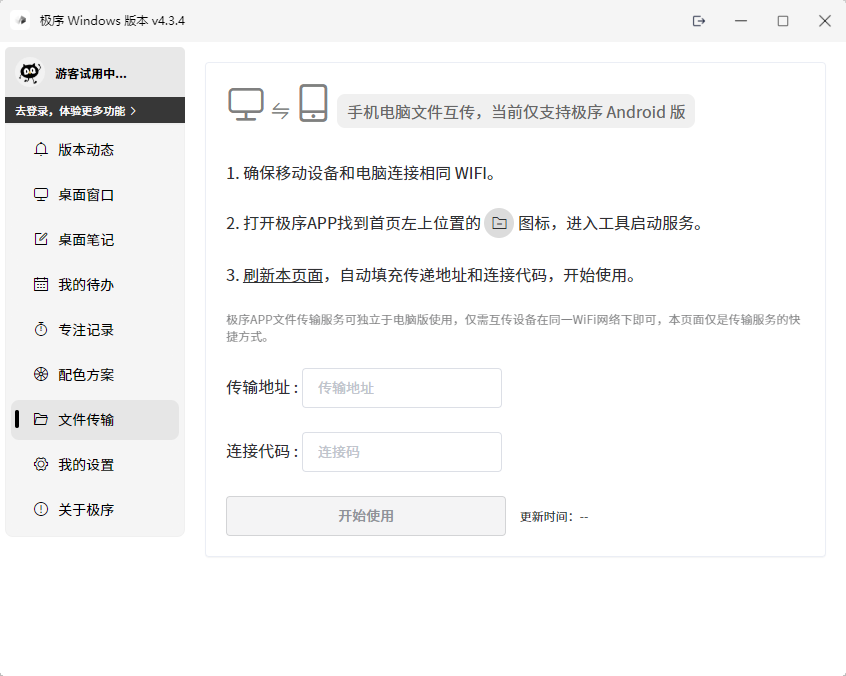Close the 极序 window
The width and height of the screenshot is (846, 676).
(824, 21)
